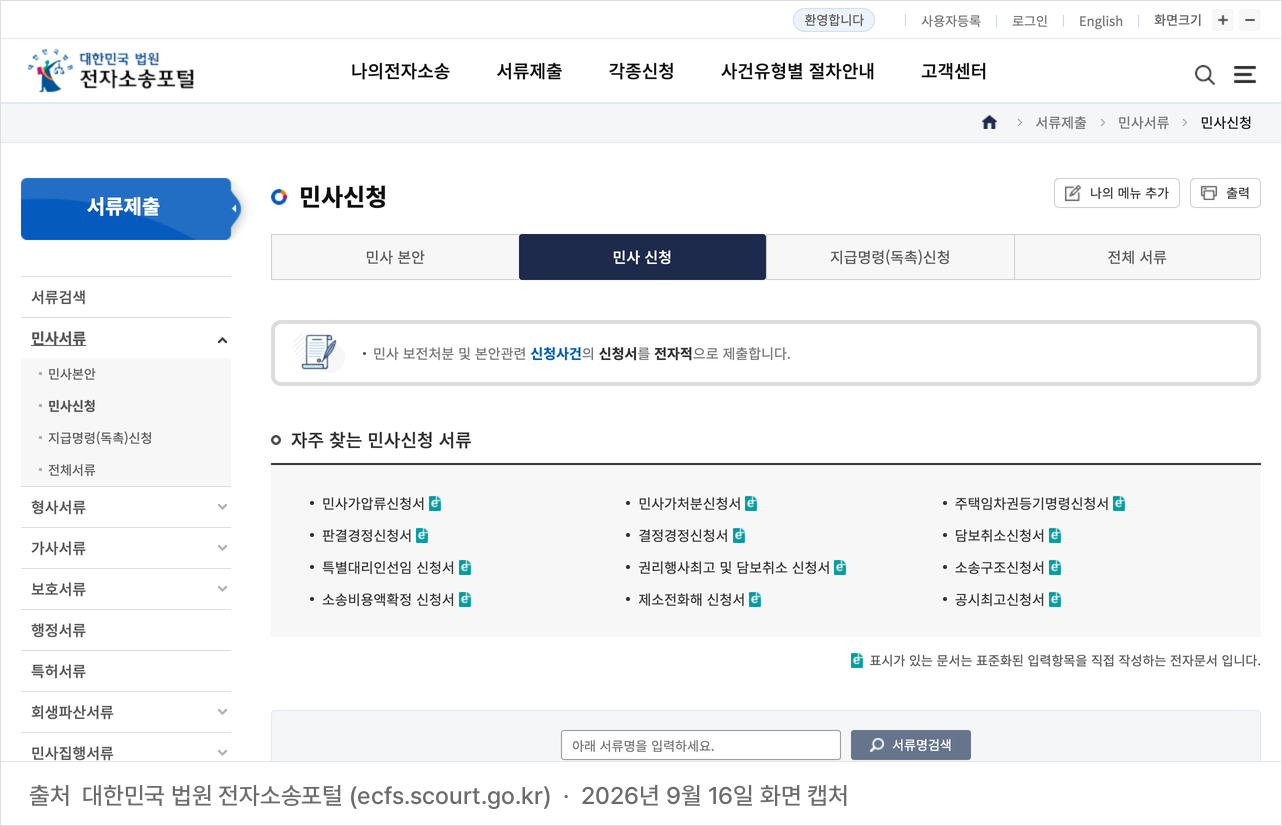Viewport: 1282px width, 826px height.
Task: Select 지급명령(독촉)신청 in the sidebar submenu
Action: 100,438
